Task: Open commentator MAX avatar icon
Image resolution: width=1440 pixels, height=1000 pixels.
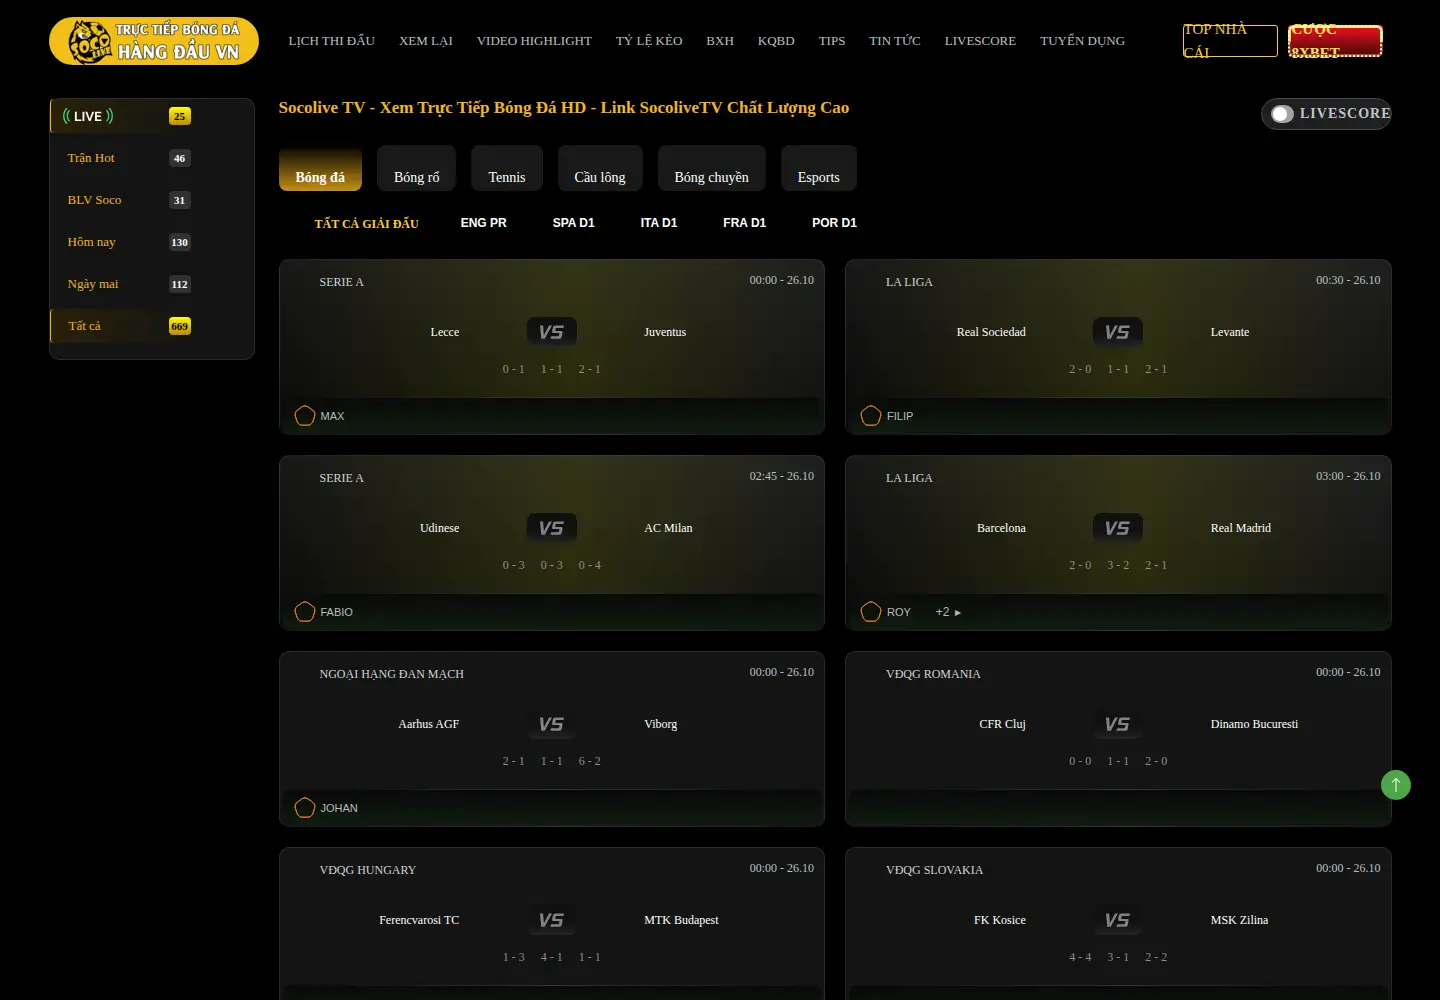Action: pyautogui.click(x=305, y=415)
